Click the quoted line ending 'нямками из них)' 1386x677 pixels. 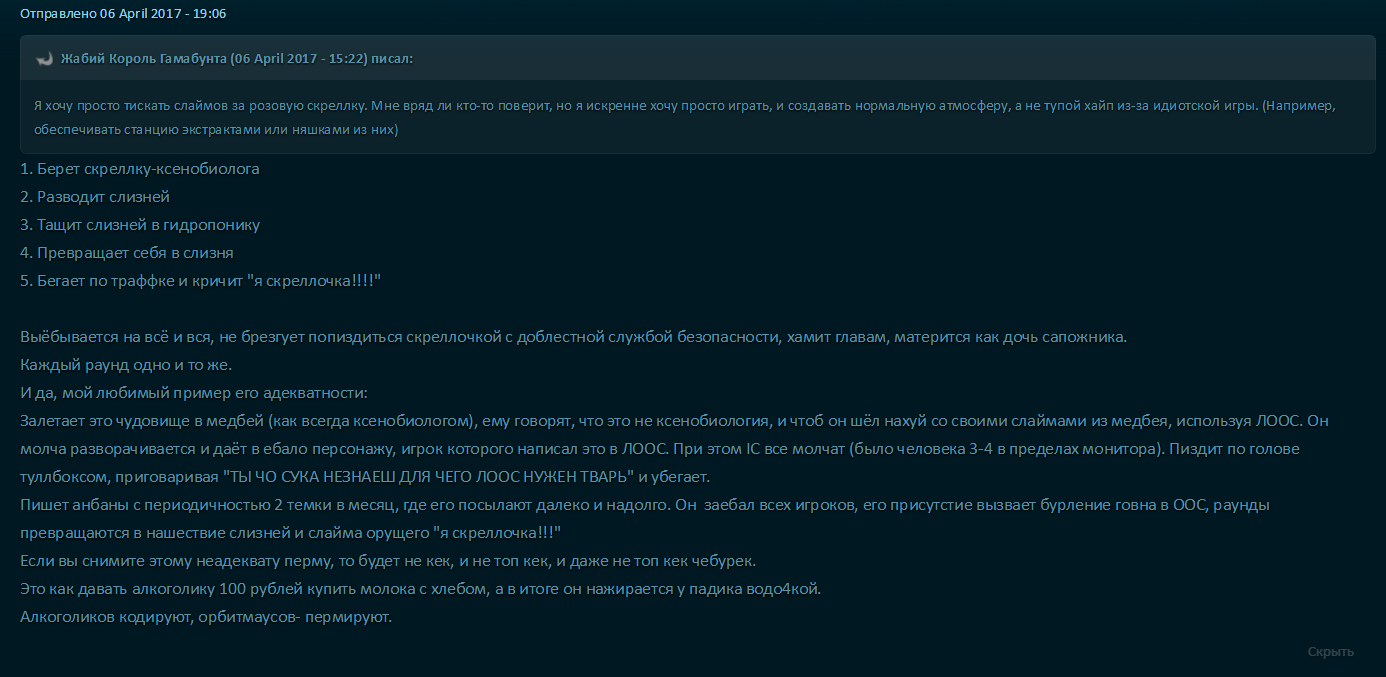[x=215, y=130]
